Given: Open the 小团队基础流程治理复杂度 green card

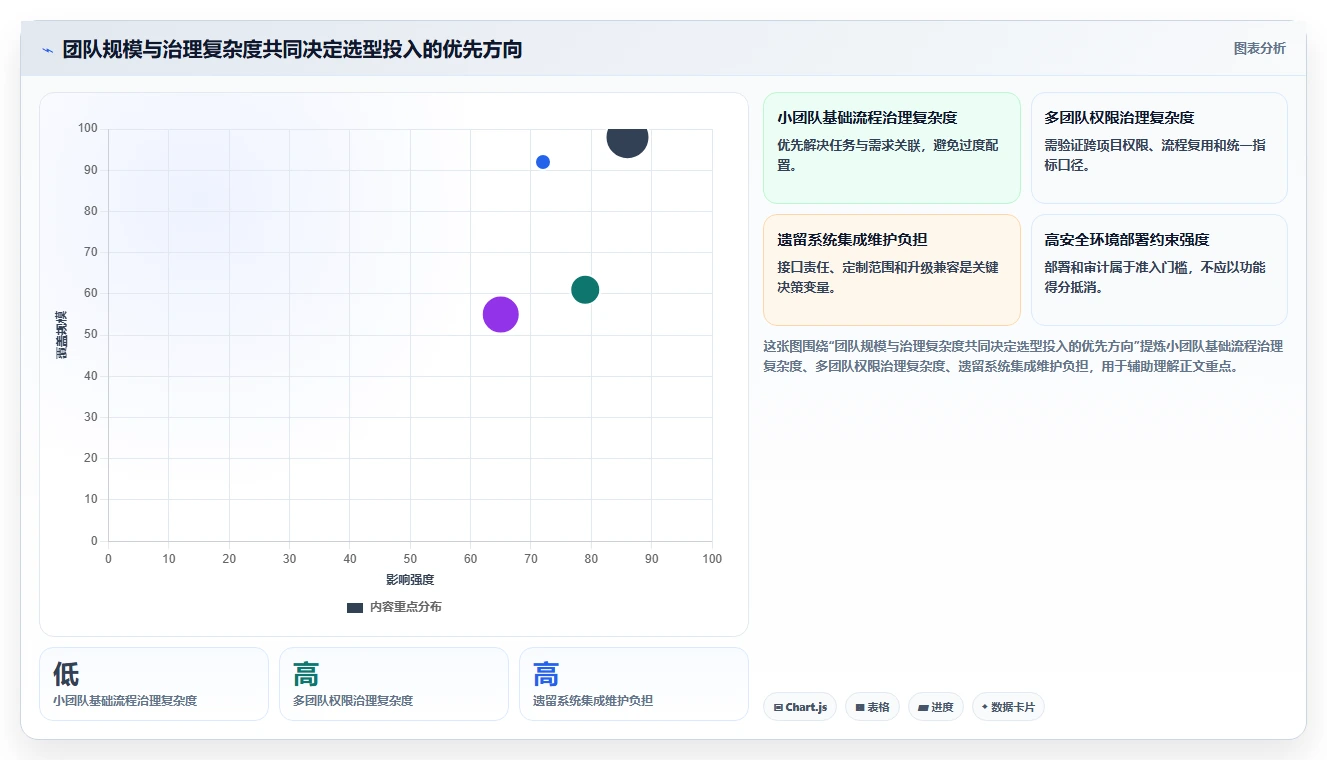Looking at the screenshot, I should click(891, 148).
